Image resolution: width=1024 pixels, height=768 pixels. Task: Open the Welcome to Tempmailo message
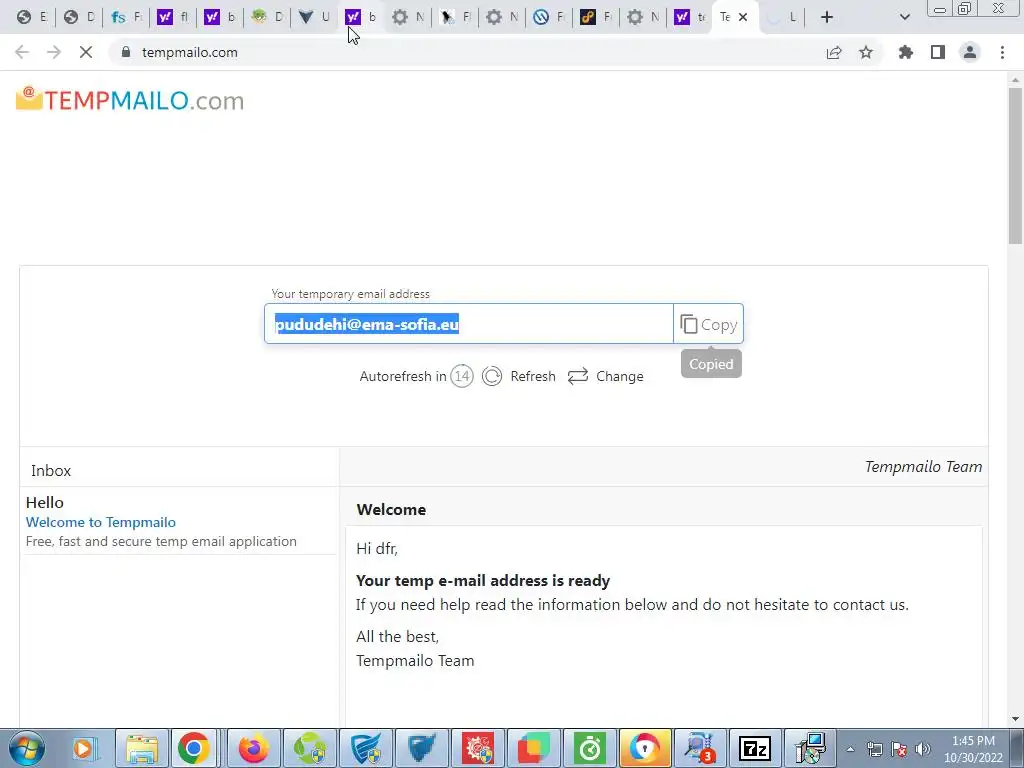[101, 522]
